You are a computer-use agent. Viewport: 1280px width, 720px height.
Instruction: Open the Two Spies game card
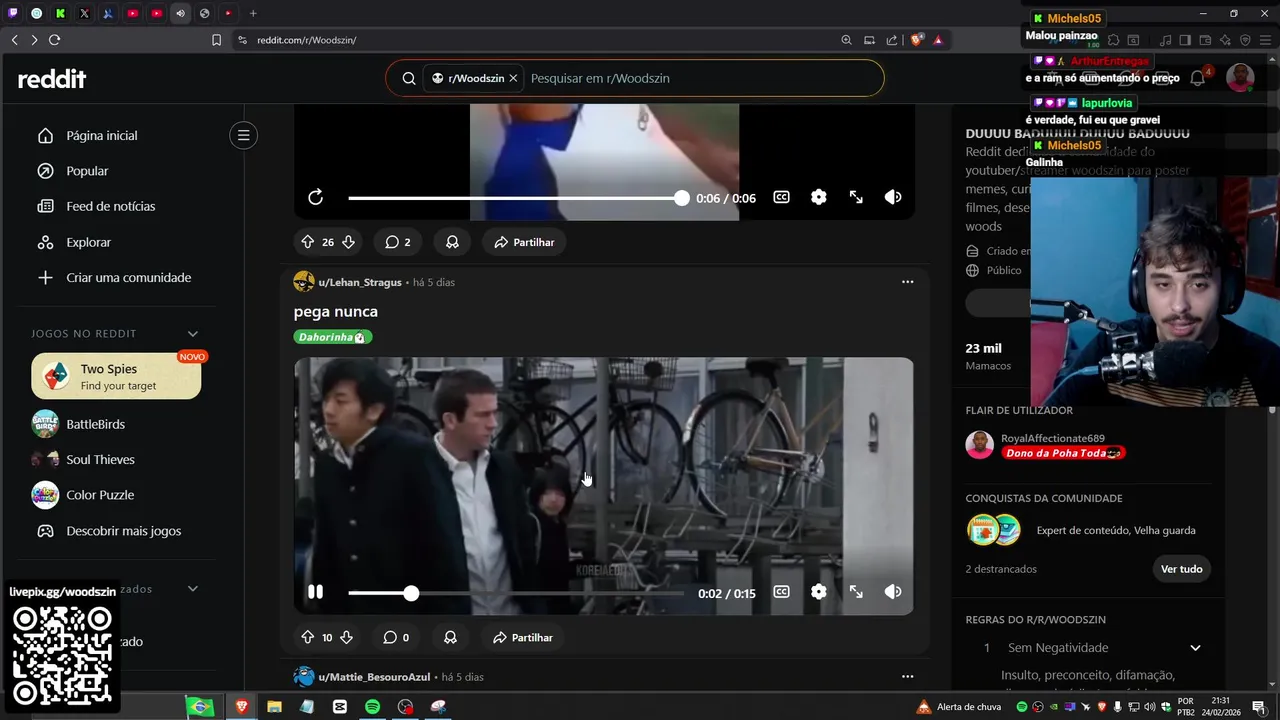(116, 376)
